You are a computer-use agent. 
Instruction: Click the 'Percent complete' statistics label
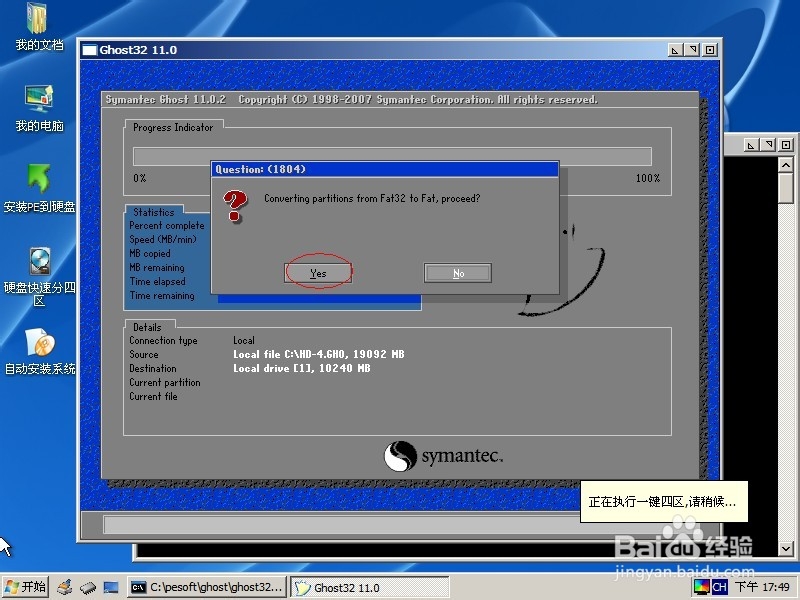tap(167, 226)
